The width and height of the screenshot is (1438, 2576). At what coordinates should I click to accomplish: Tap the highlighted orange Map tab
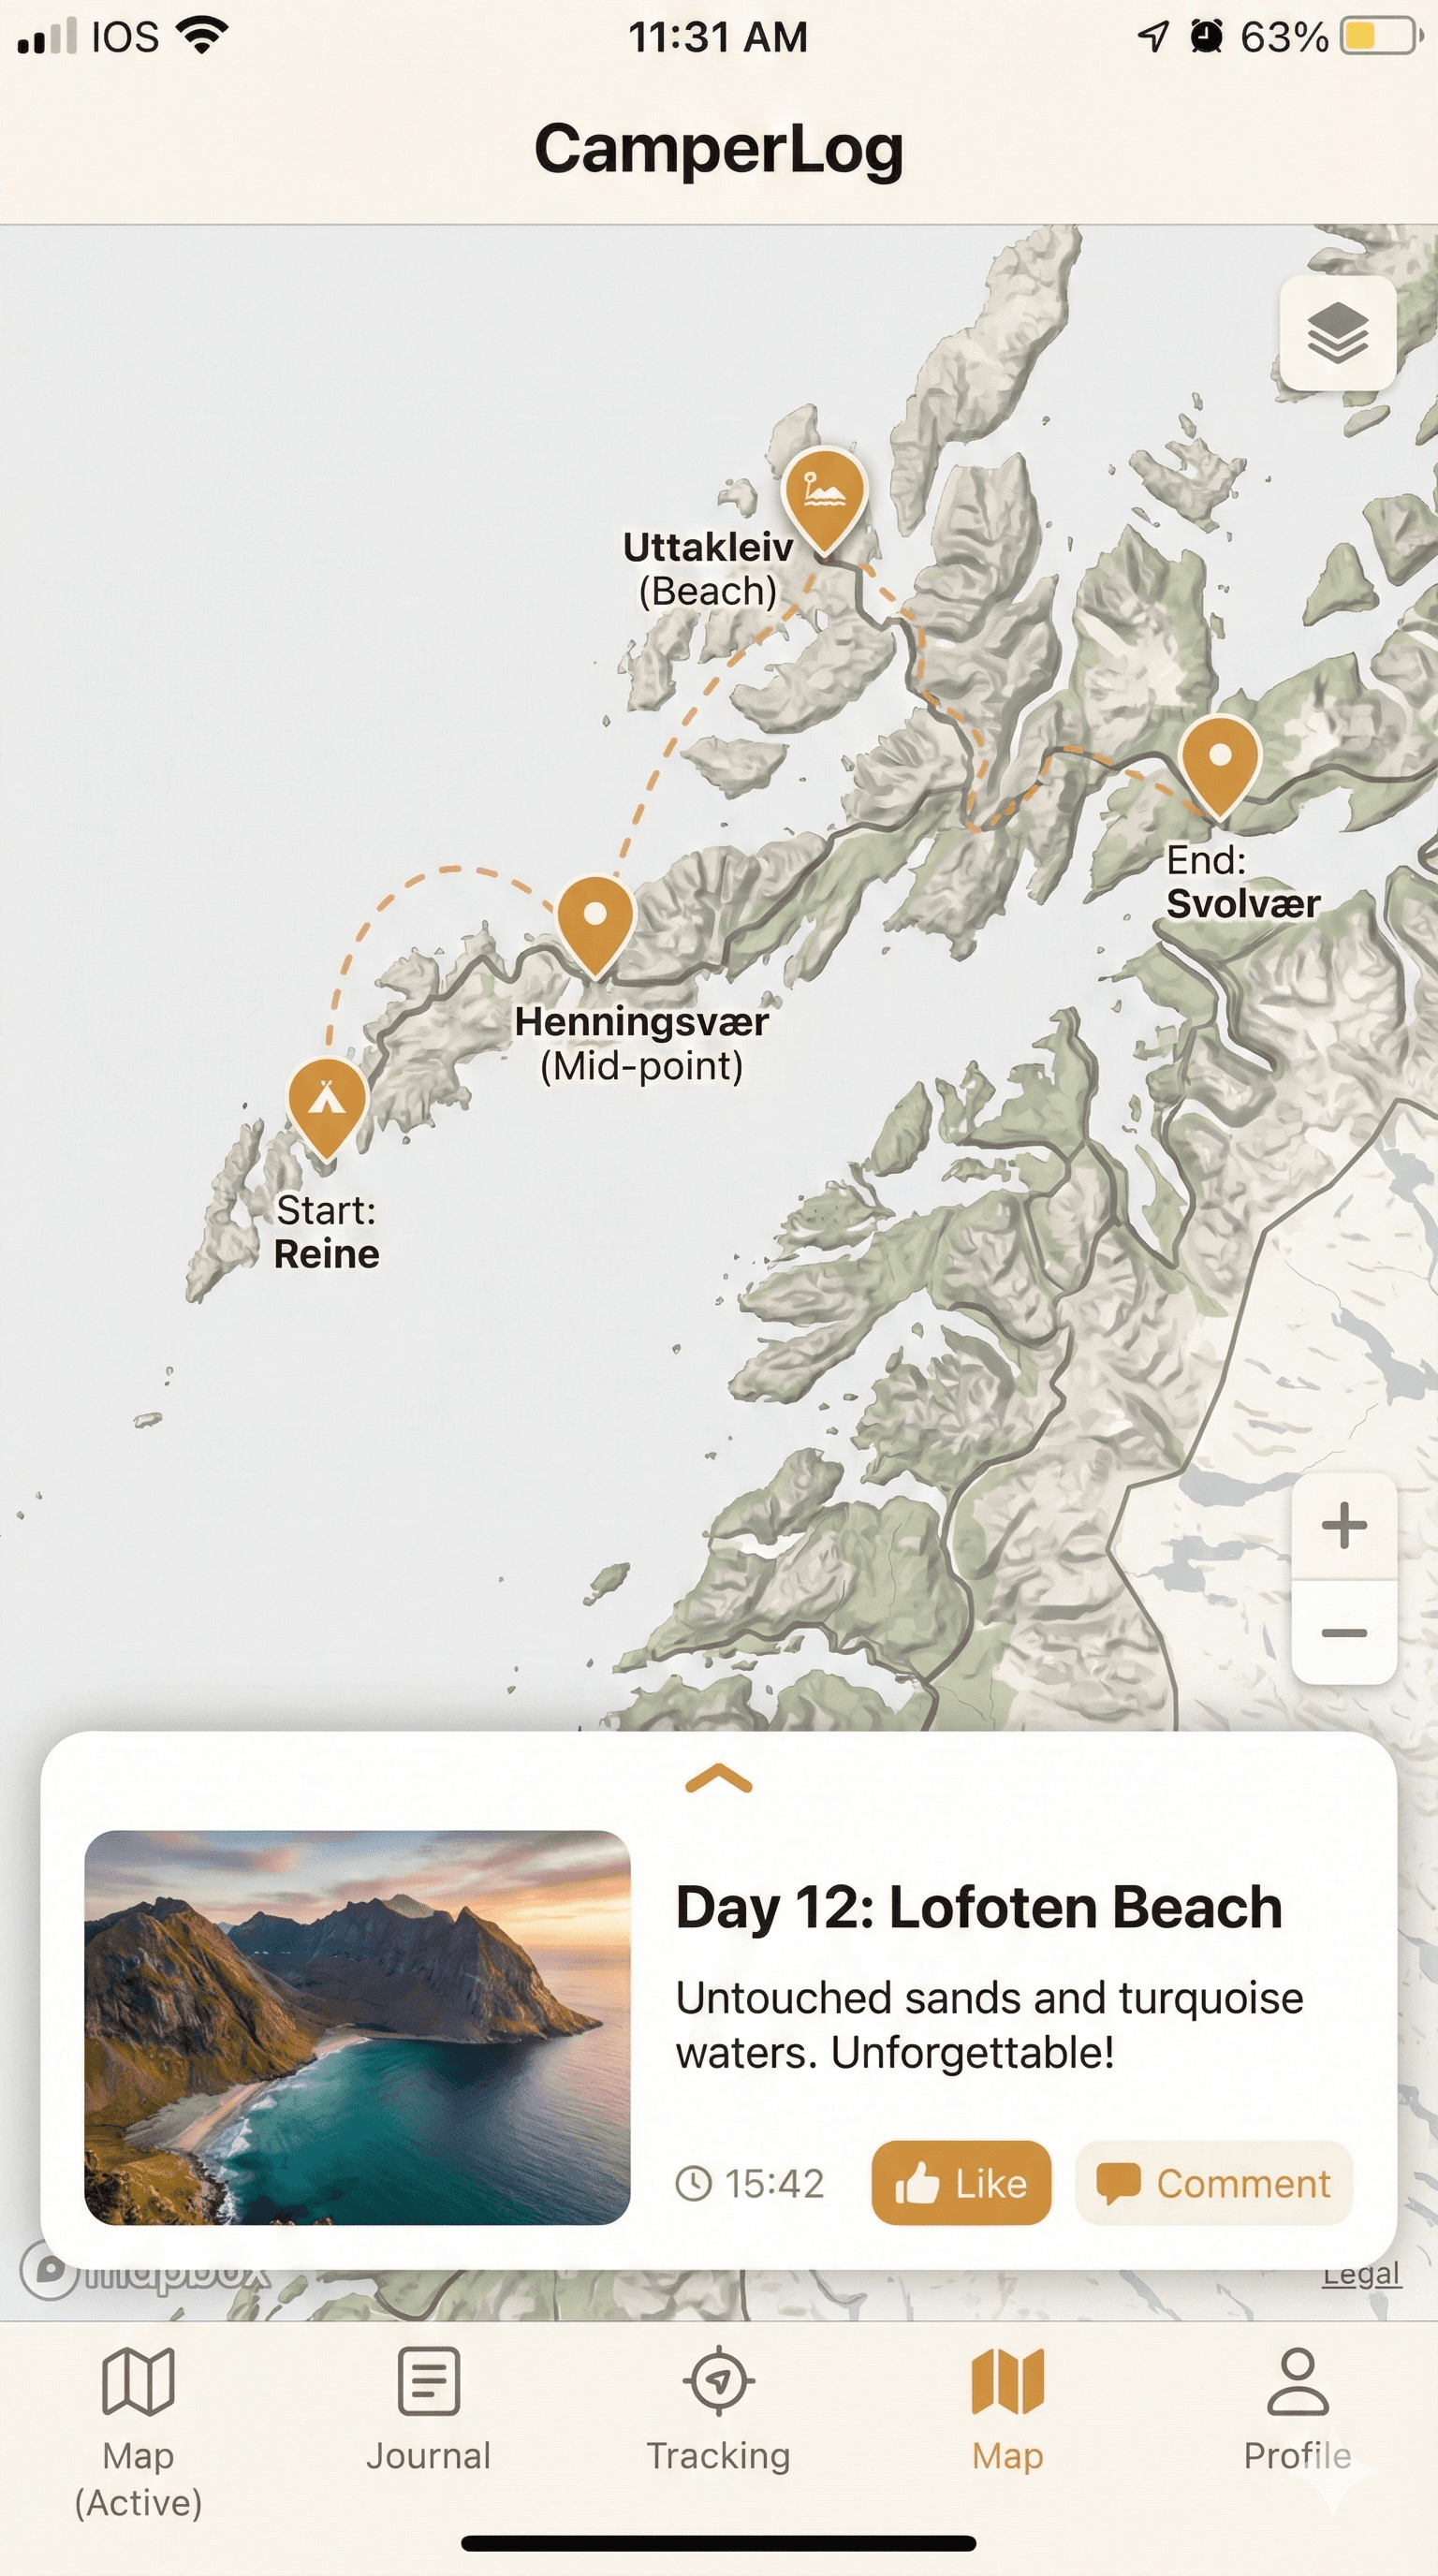(1007, 2410)
